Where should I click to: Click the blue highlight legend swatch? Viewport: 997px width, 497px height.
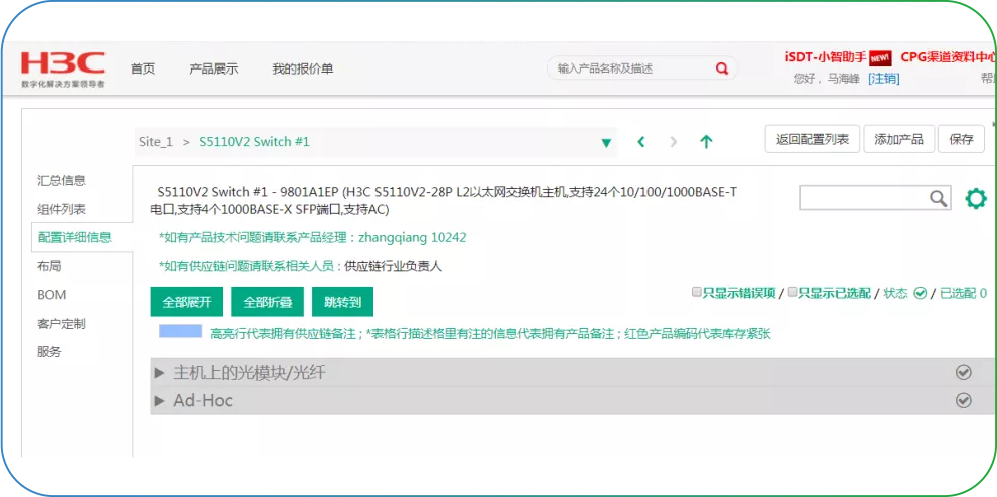coord(181,331)
